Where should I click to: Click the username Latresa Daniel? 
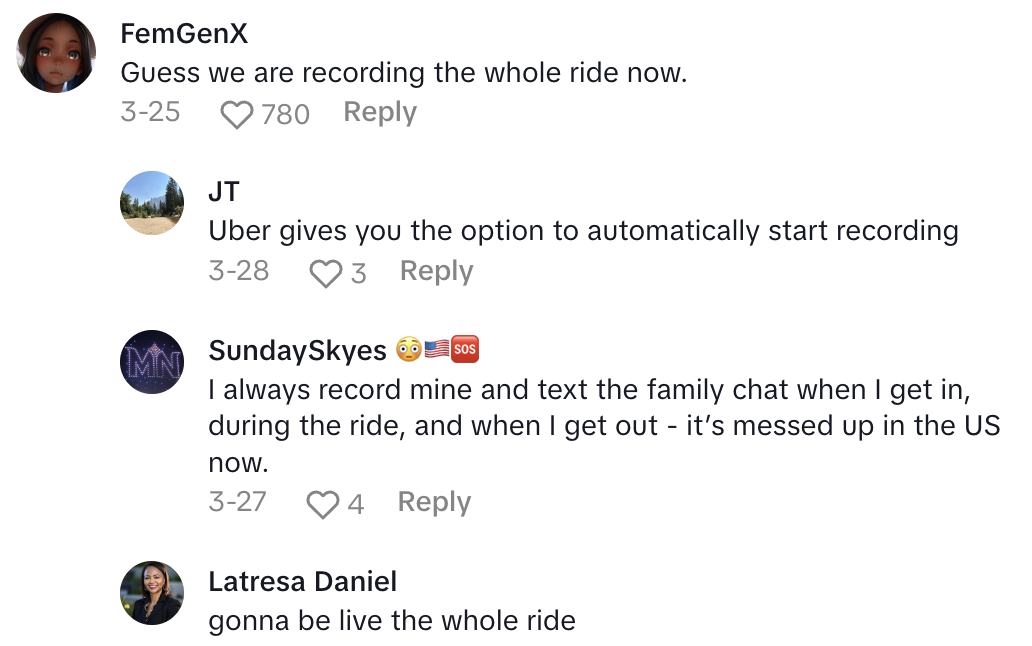[303, 581]
